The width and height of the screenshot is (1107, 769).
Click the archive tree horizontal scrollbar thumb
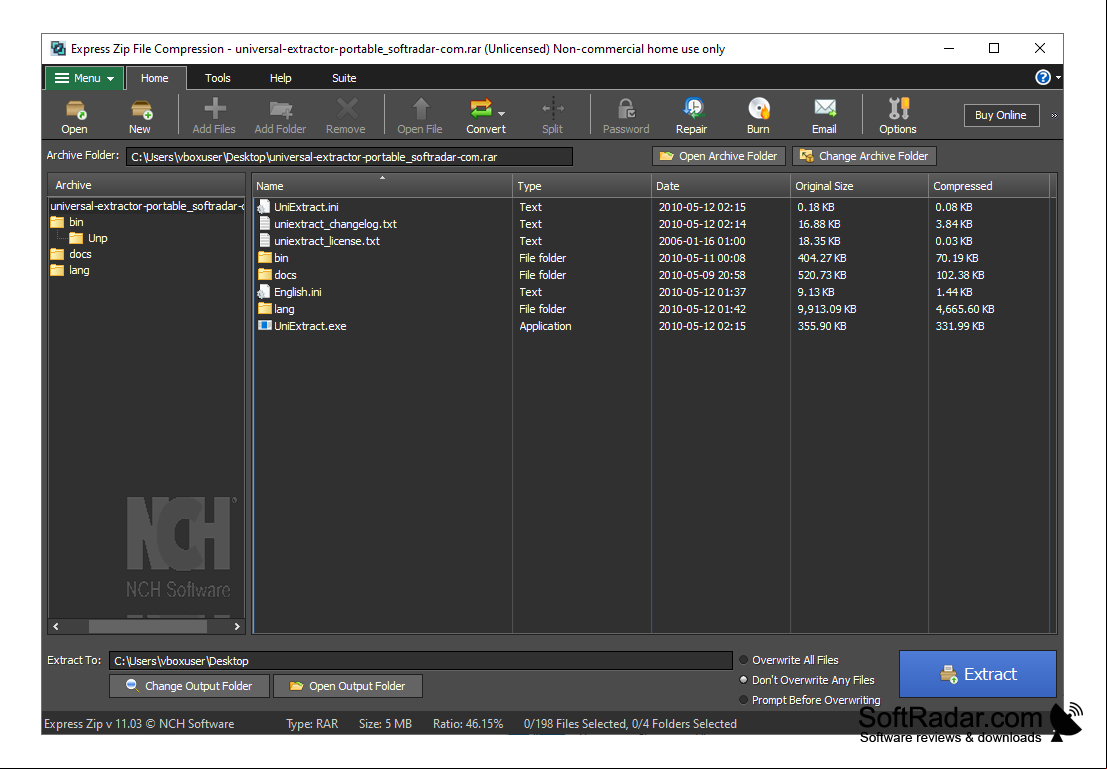coord(148,626)
